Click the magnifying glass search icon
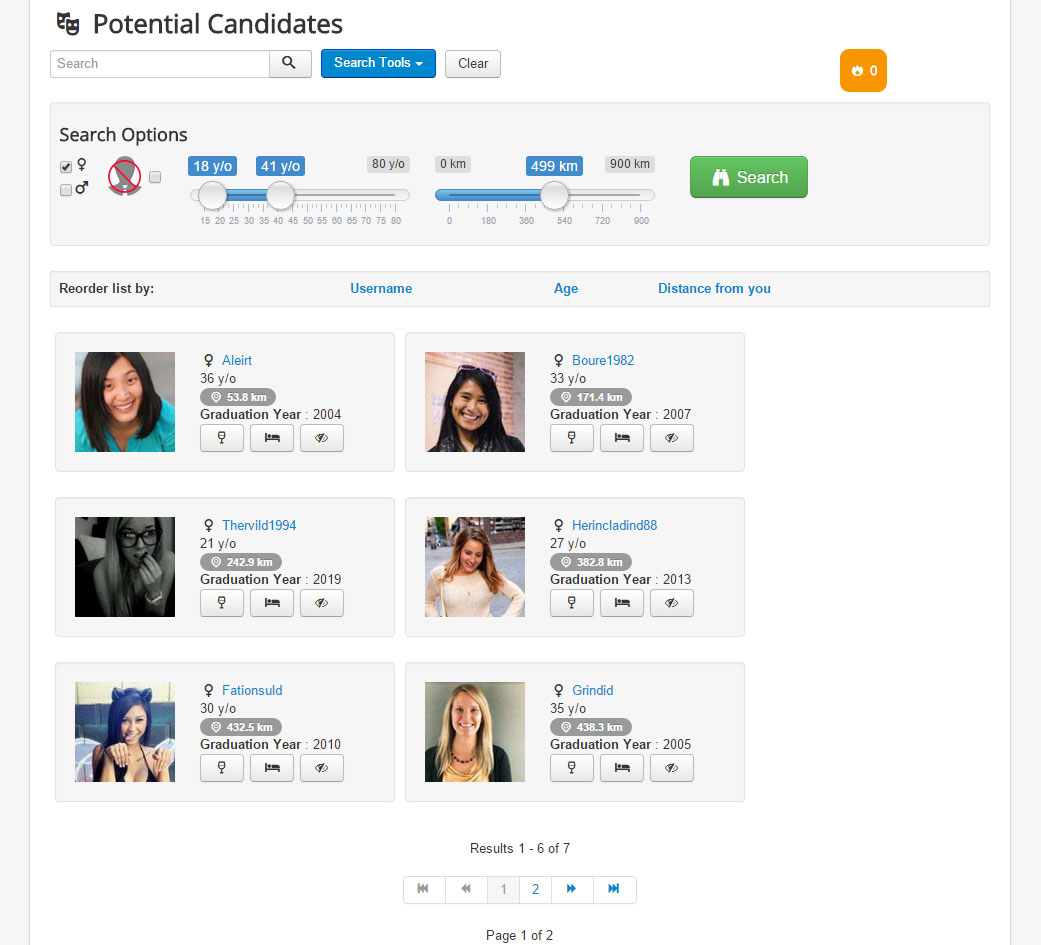This screenshot has height=945, width=1041. click(x=290, y=64)
